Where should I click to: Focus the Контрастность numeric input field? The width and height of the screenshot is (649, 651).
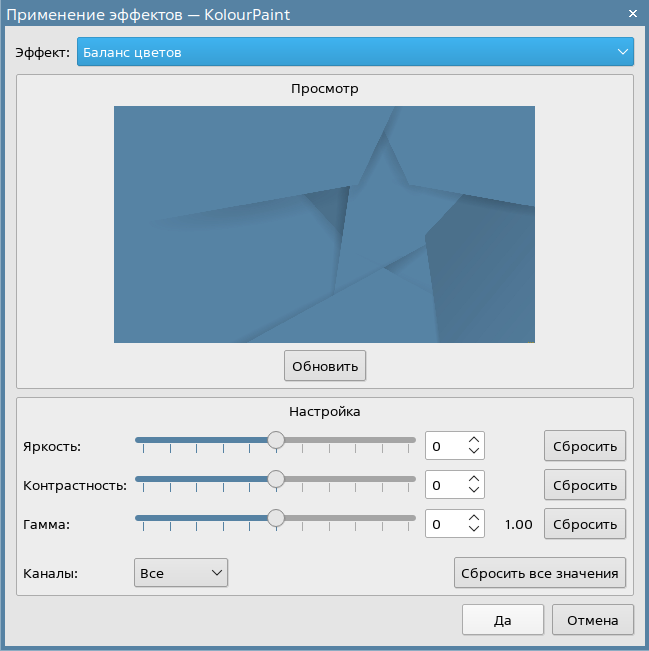pyautogui.click(x=445, y=485)
